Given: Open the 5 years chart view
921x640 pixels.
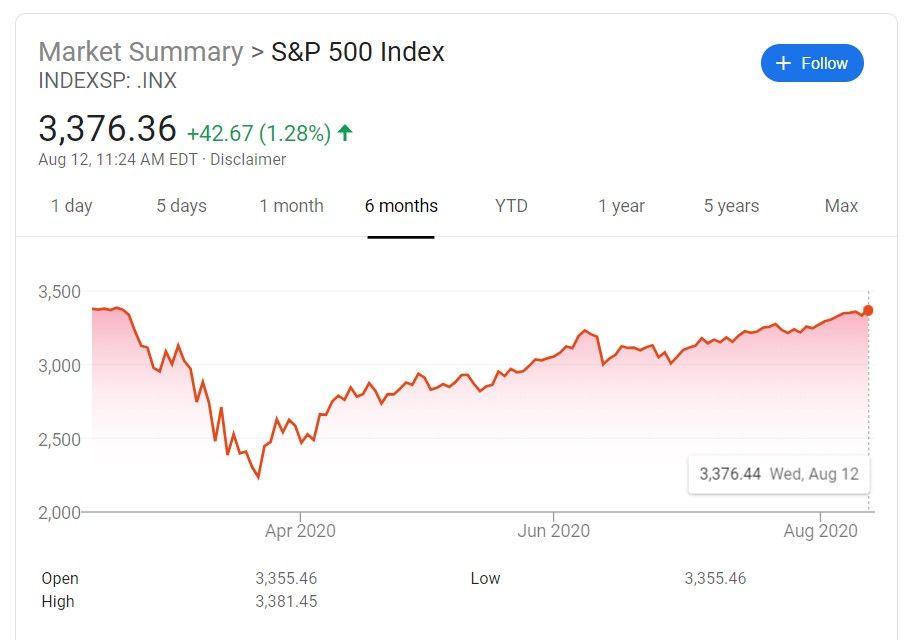Looking at the screenshot, I should pos(730,206).
